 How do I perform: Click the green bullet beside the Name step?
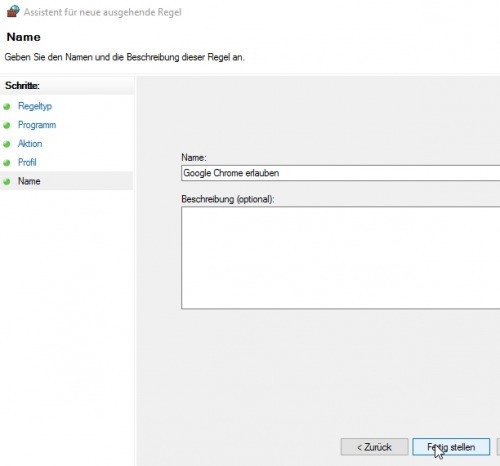(7, 182)
